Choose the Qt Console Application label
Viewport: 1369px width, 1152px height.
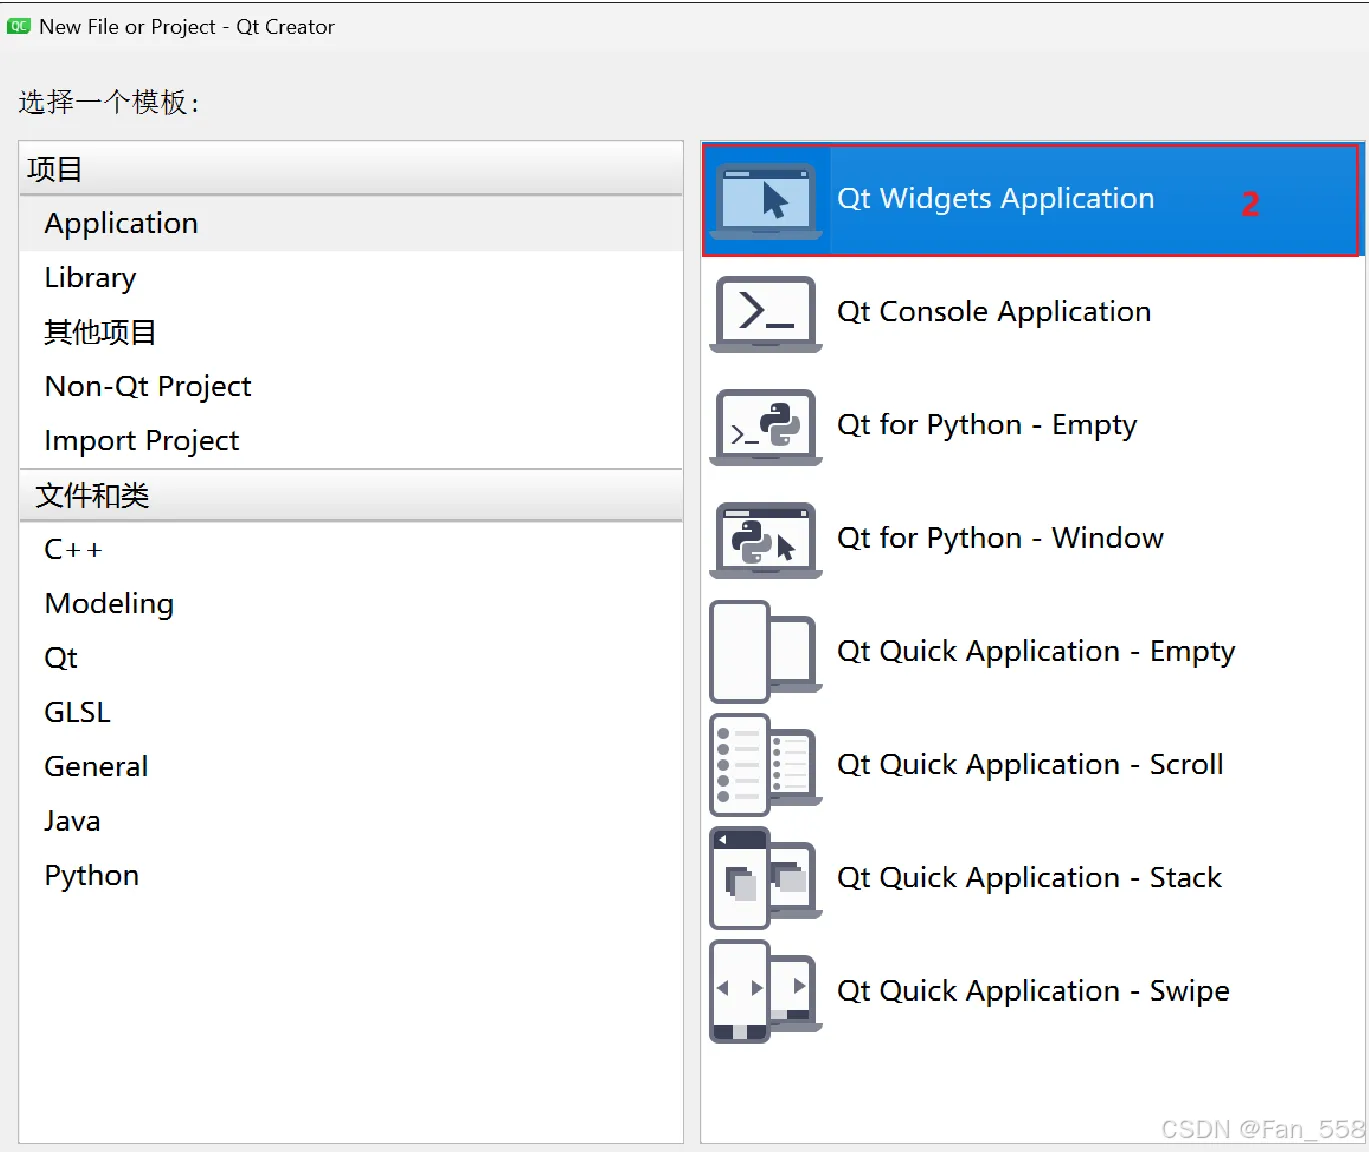click(994, 312)
